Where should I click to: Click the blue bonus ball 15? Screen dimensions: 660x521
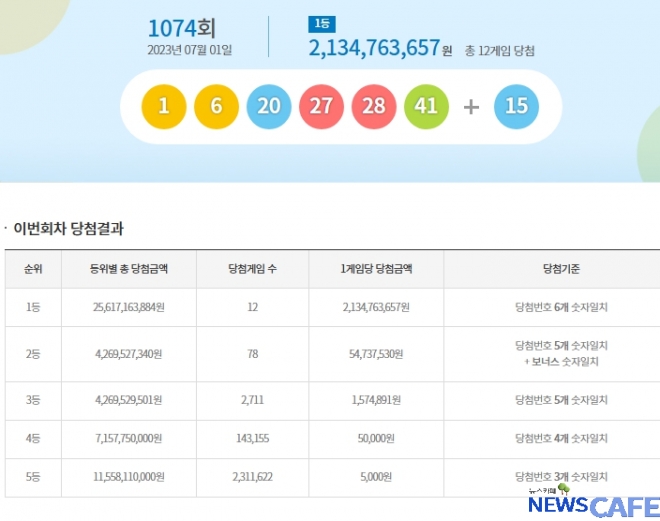tap(516, 106)
